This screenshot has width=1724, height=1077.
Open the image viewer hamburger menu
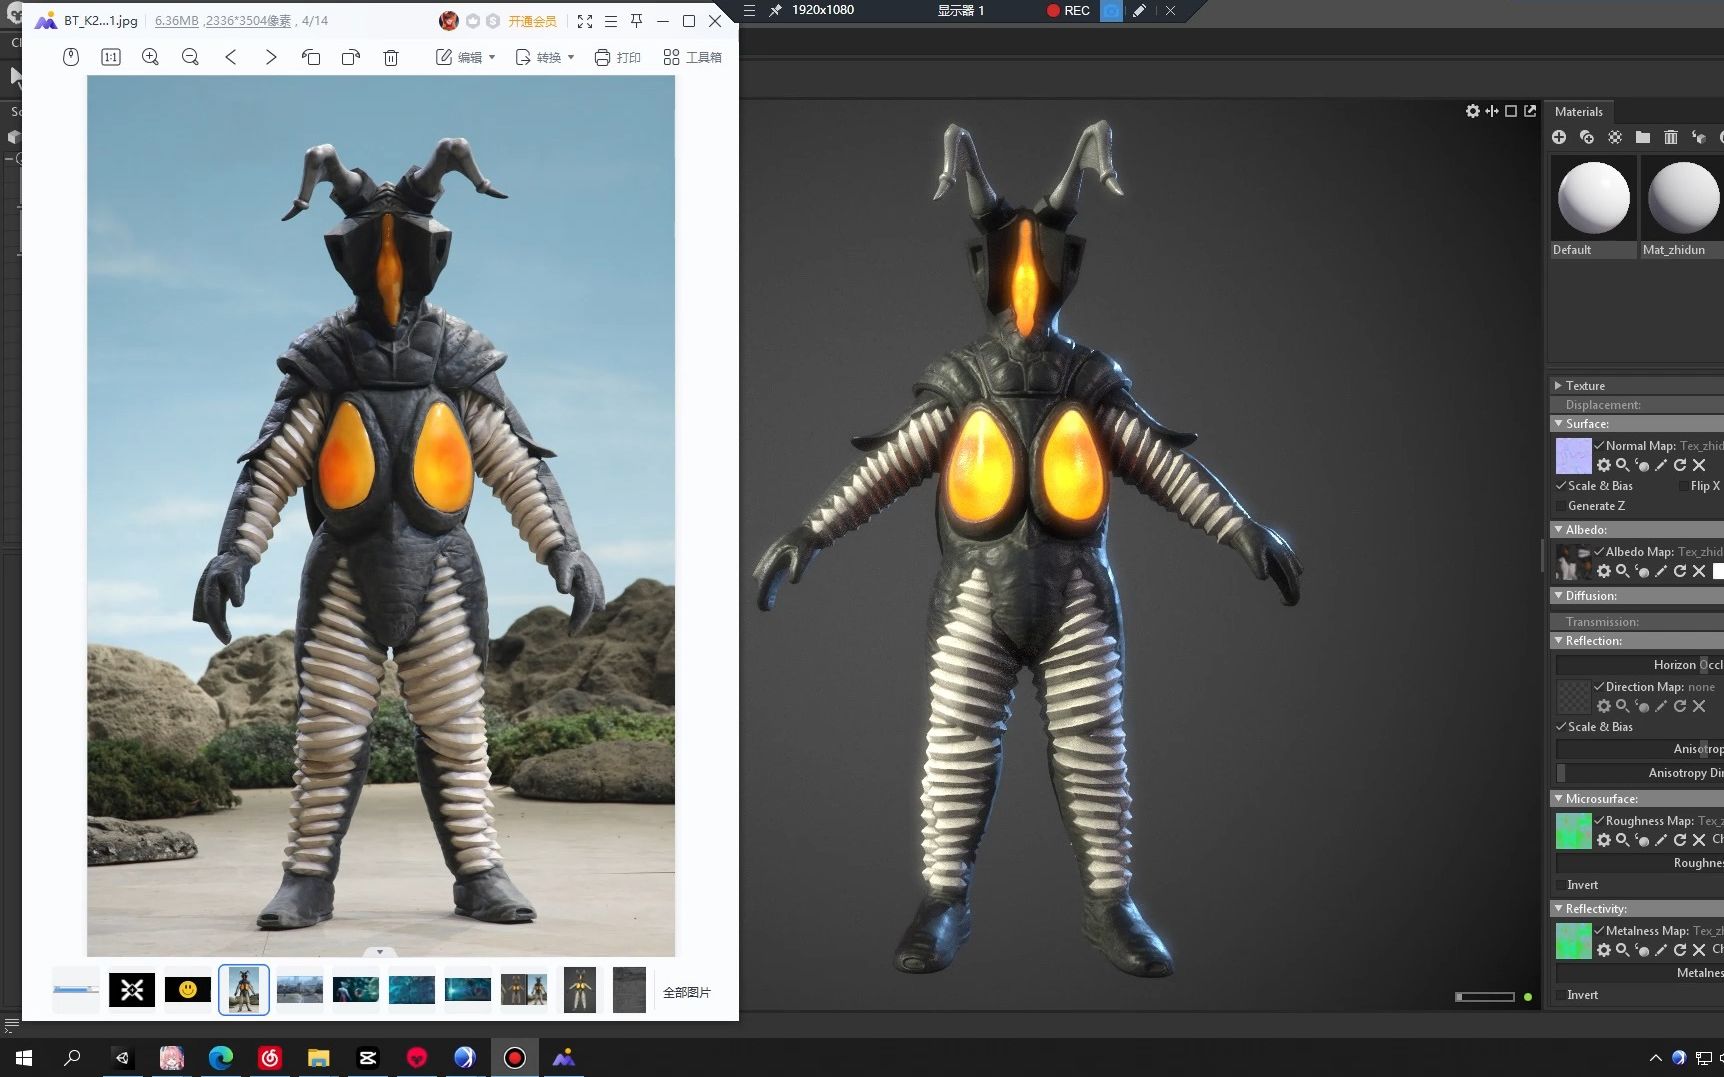point(611,21)
